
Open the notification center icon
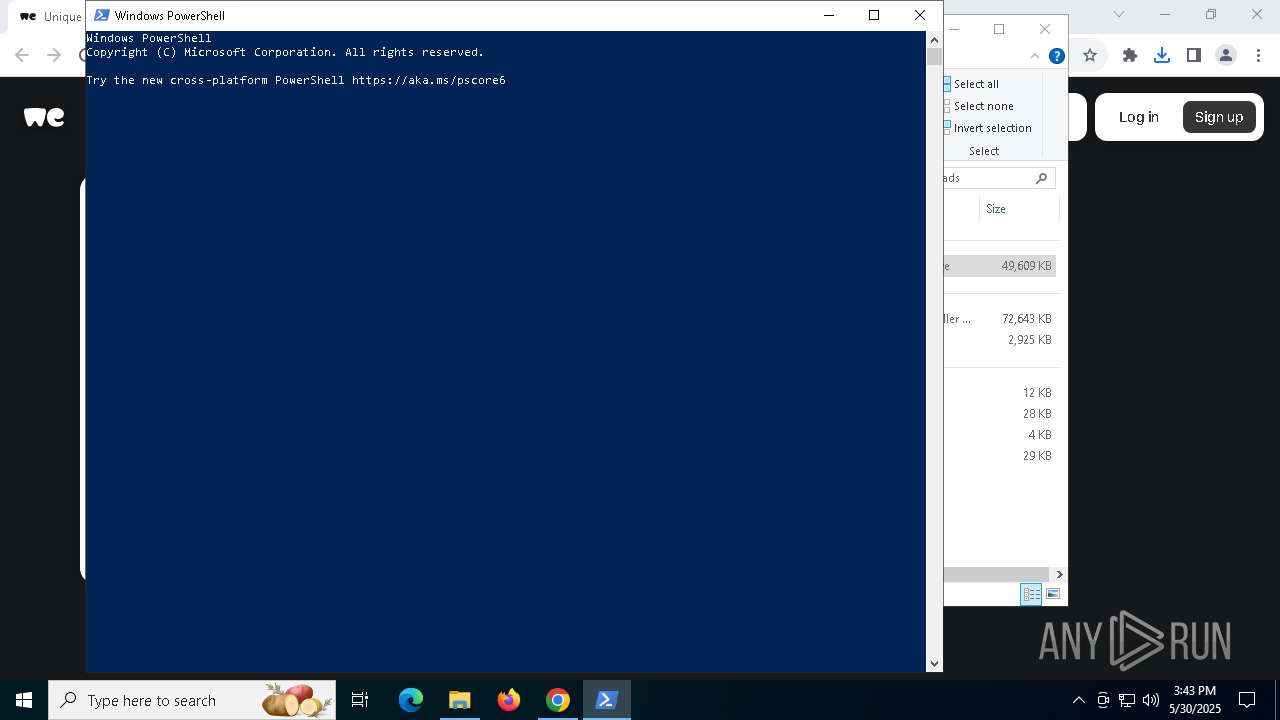[x=1247, y=700]
